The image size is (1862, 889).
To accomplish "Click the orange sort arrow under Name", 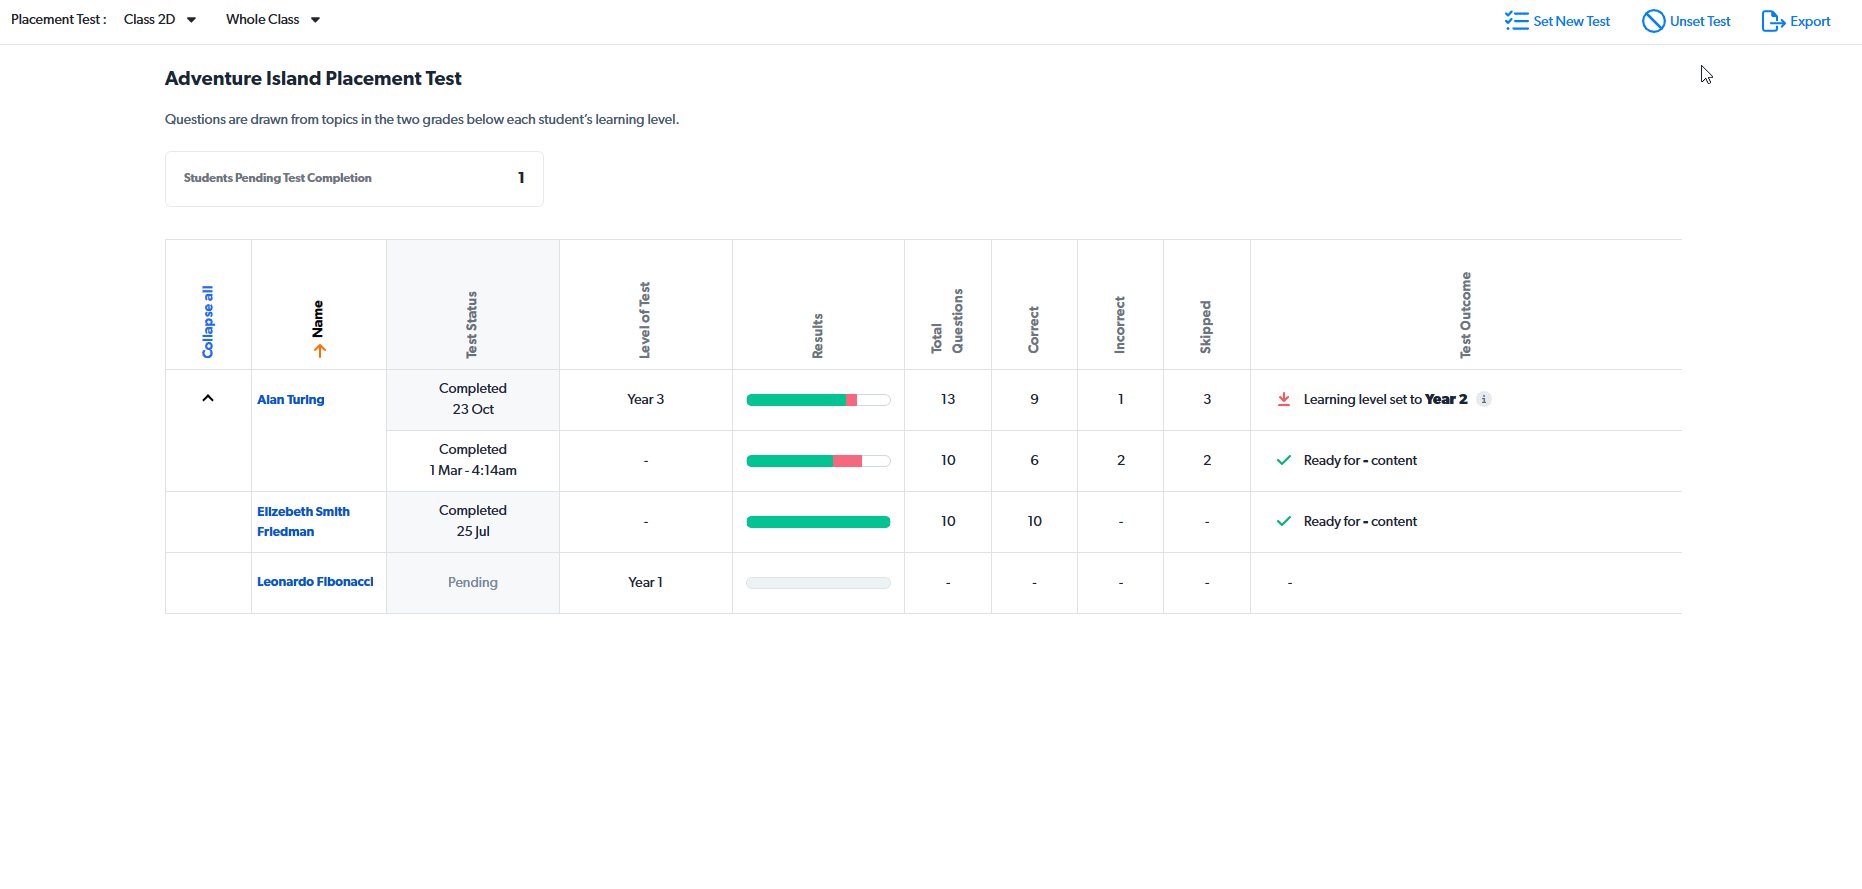I will point(320,351).
